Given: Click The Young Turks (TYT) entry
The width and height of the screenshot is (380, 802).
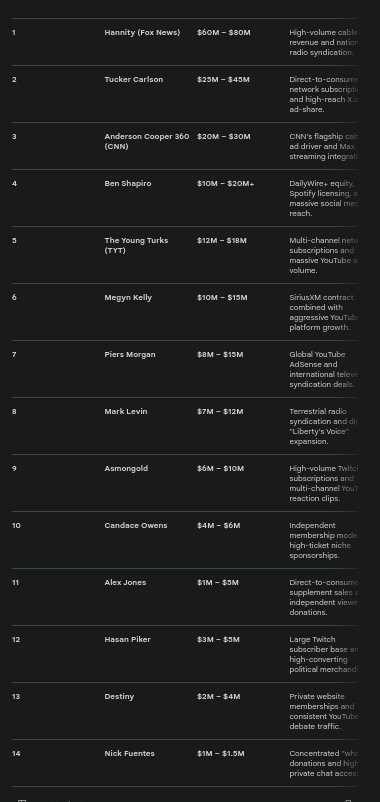Looking at the screenshot, I should pos(136,246).
